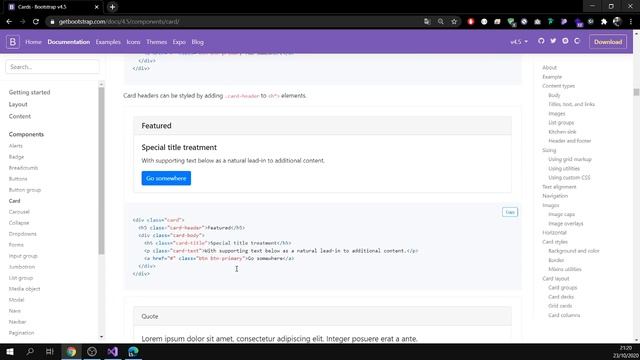640x360 pixels.
Task: Open the Twitter icon link
Action: (553, 41)
